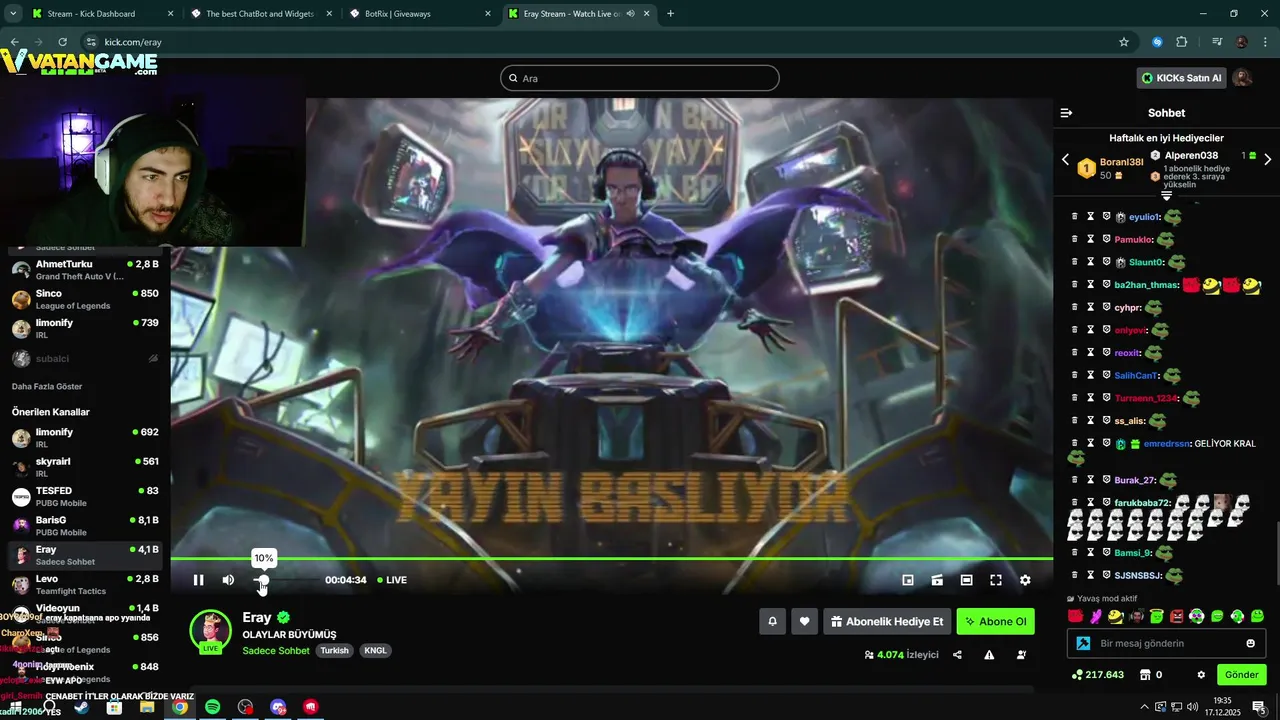Click Abonelik Hediye Et button

click(x=887, y=621)
